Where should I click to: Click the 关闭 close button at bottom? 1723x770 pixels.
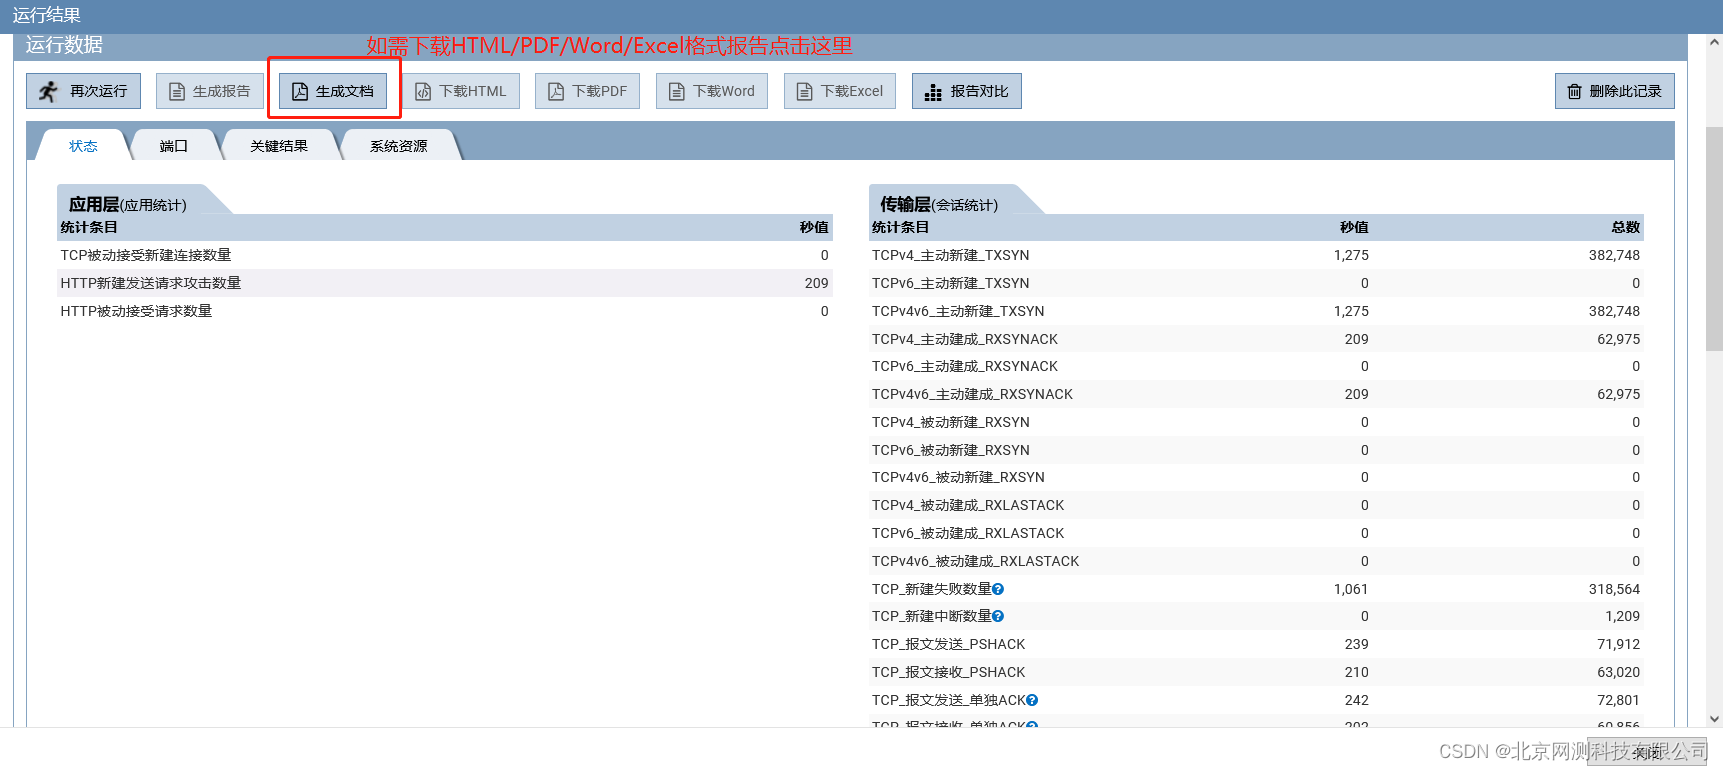[1647, 752]
